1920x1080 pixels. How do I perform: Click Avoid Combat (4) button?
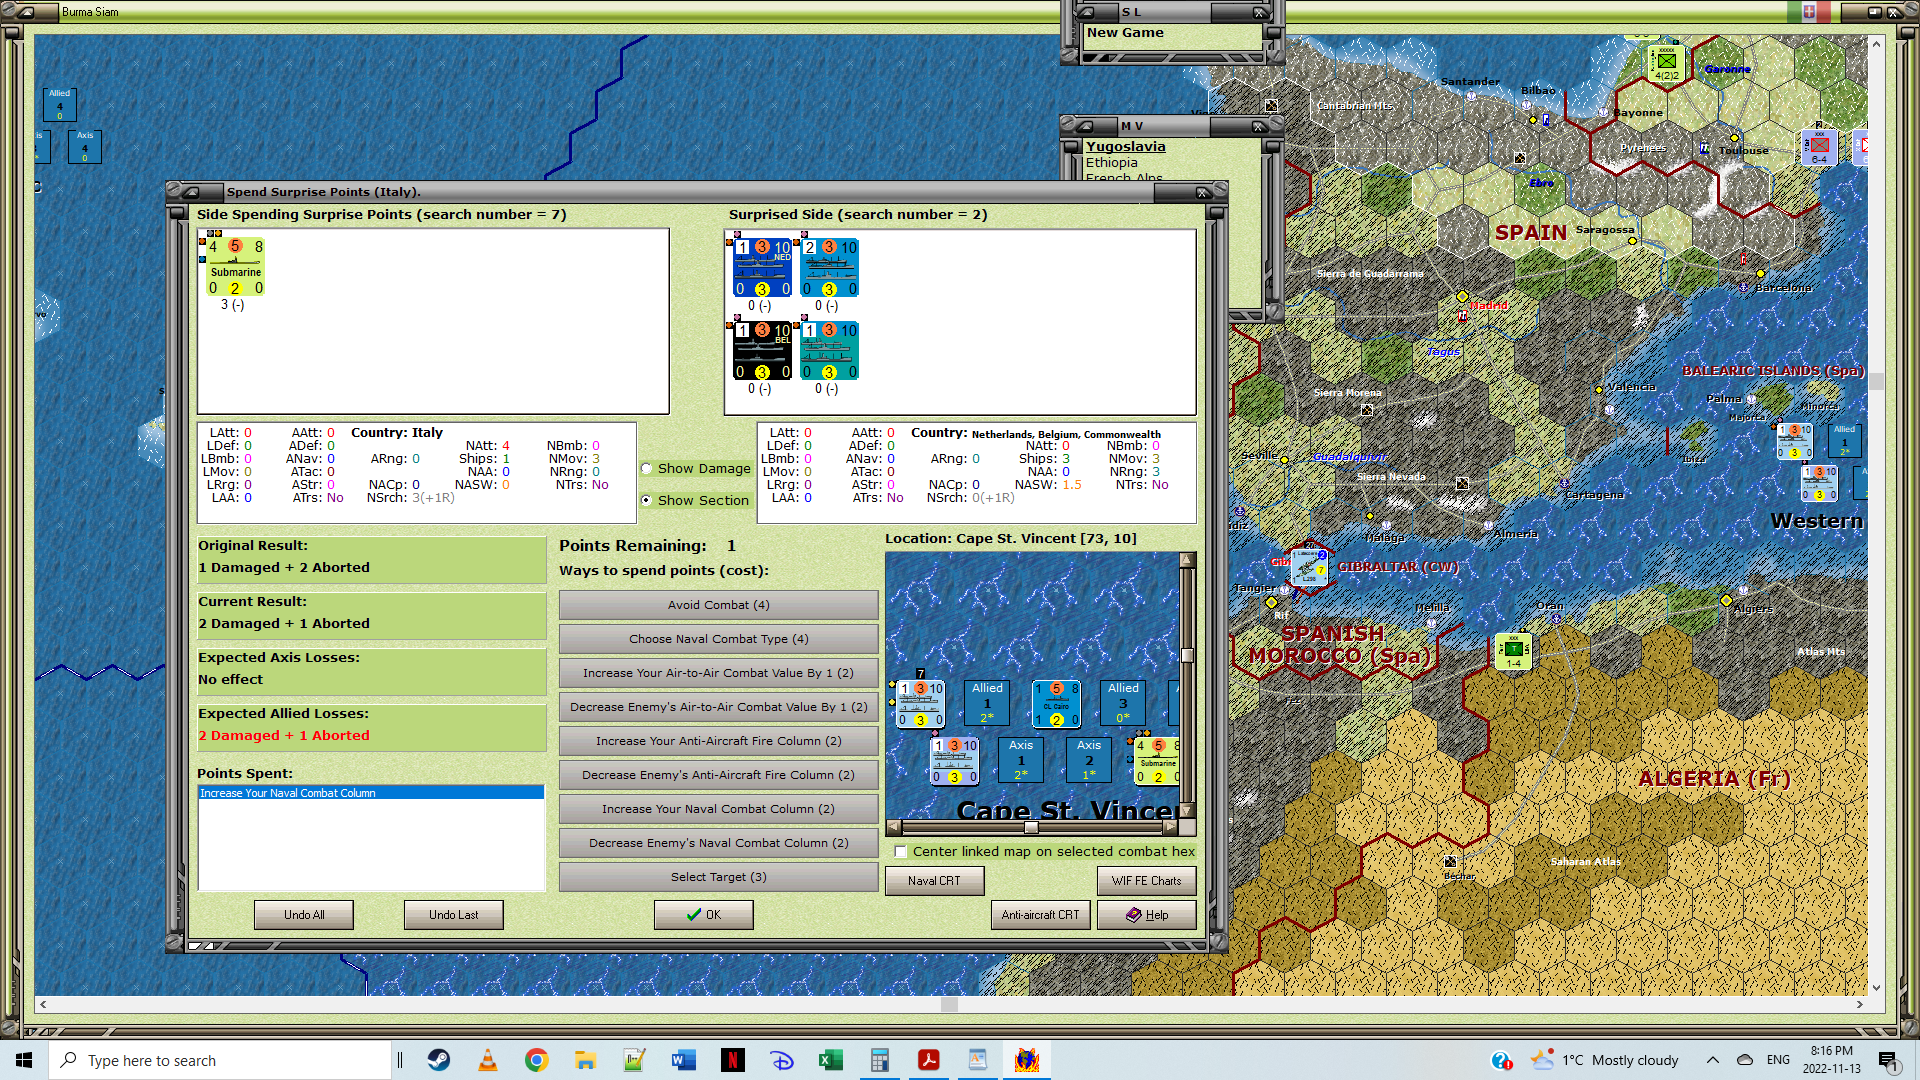point(718,605)
